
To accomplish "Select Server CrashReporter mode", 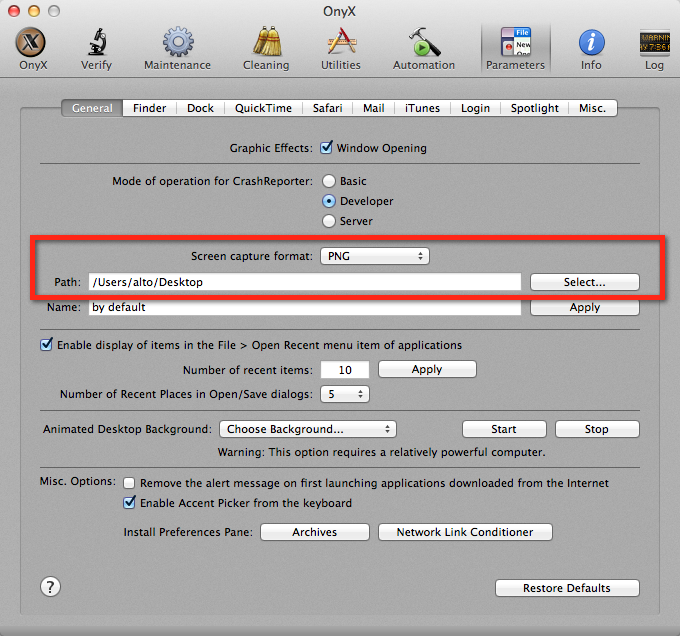I will (x=329, y=221).
